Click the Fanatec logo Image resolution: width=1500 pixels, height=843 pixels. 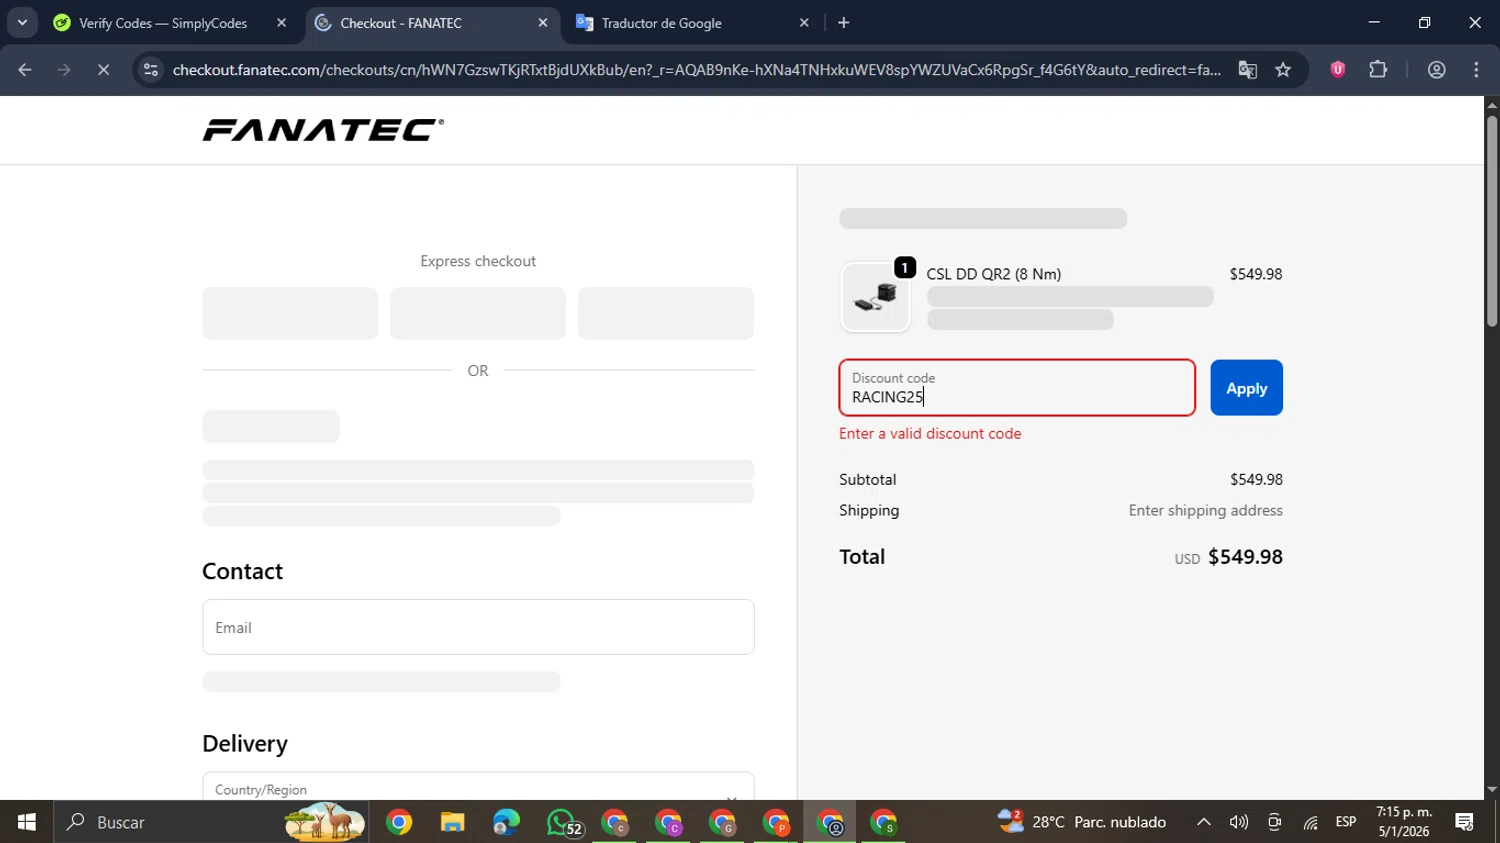click(323, 130)
